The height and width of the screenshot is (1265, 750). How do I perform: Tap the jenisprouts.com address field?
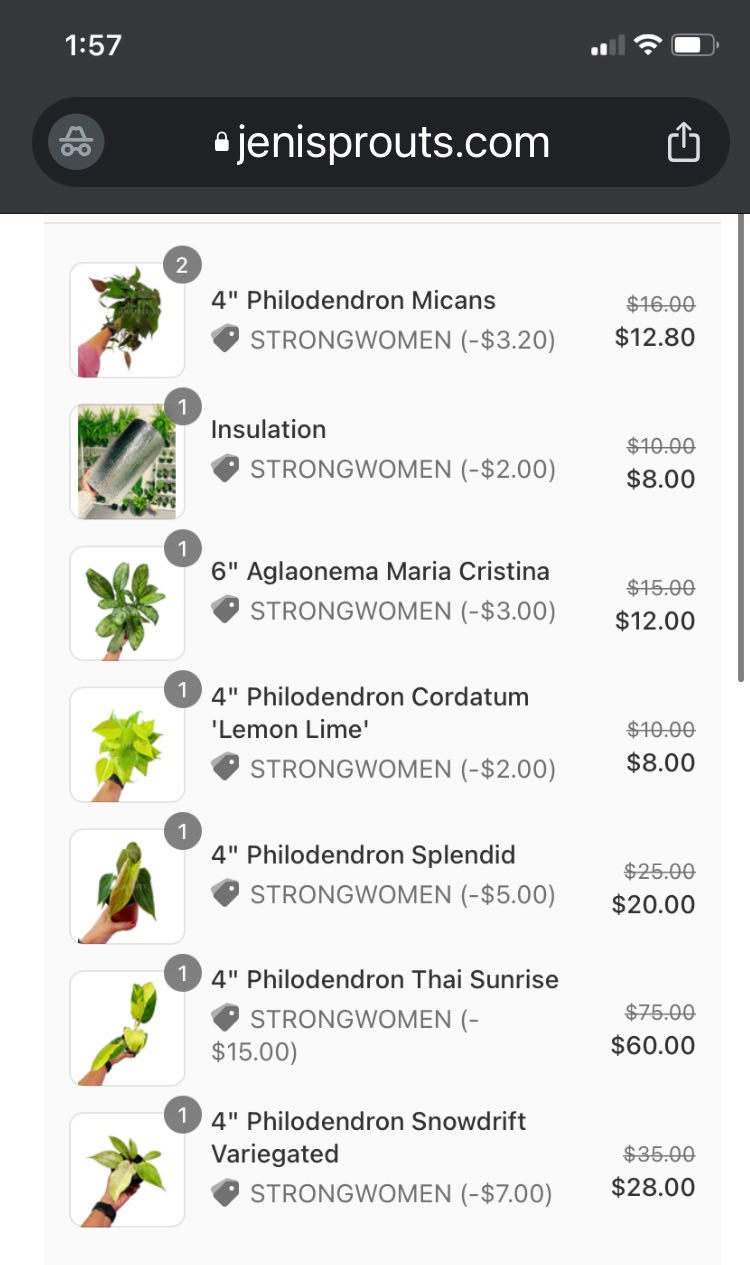(x=392, y=142)
